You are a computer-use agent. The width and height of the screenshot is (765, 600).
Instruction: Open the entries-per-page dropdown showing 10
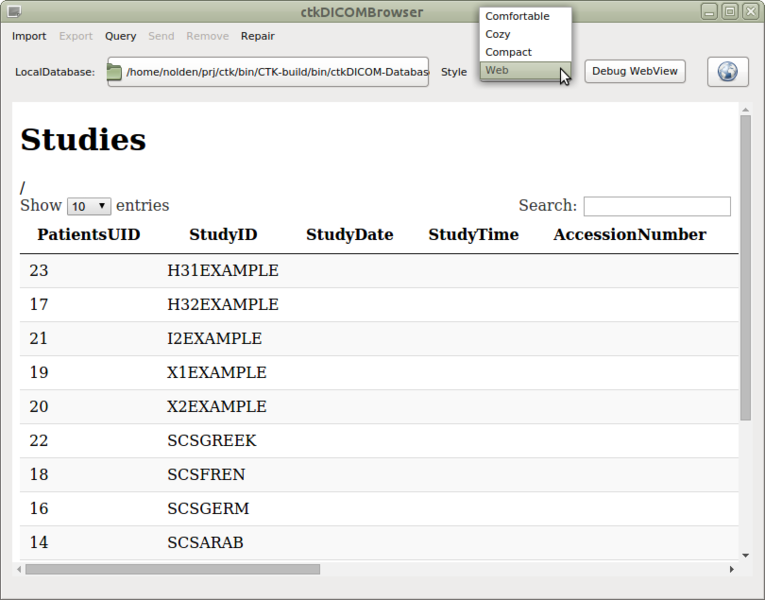point(89,206)
